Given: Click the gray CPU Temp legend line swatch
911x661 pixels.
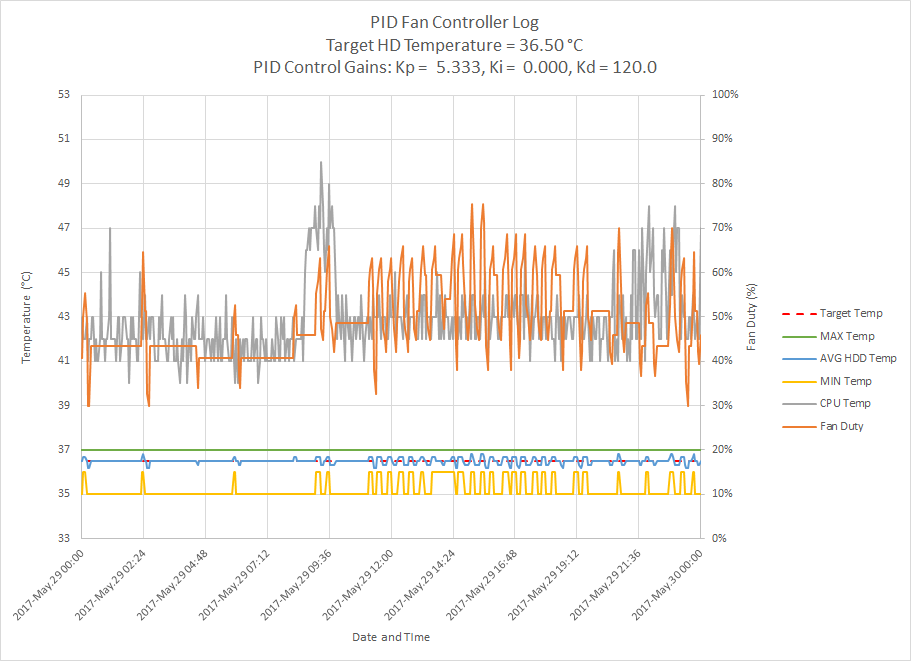Looking at the screenshot, I should click(x=799, y=404).
